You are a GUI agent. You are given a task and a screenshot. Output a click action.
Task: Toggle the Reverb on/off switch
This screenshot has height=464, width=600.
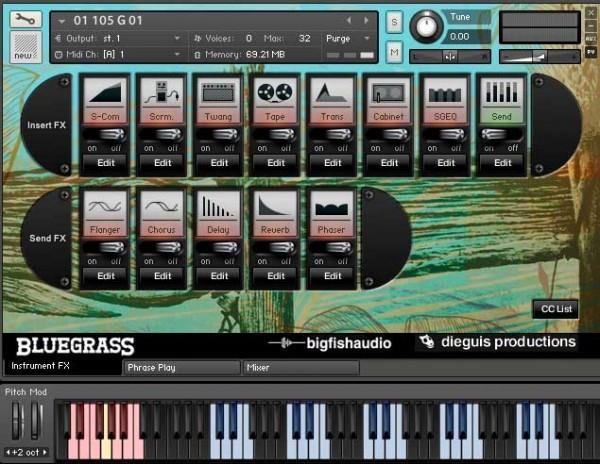(275, 248)
